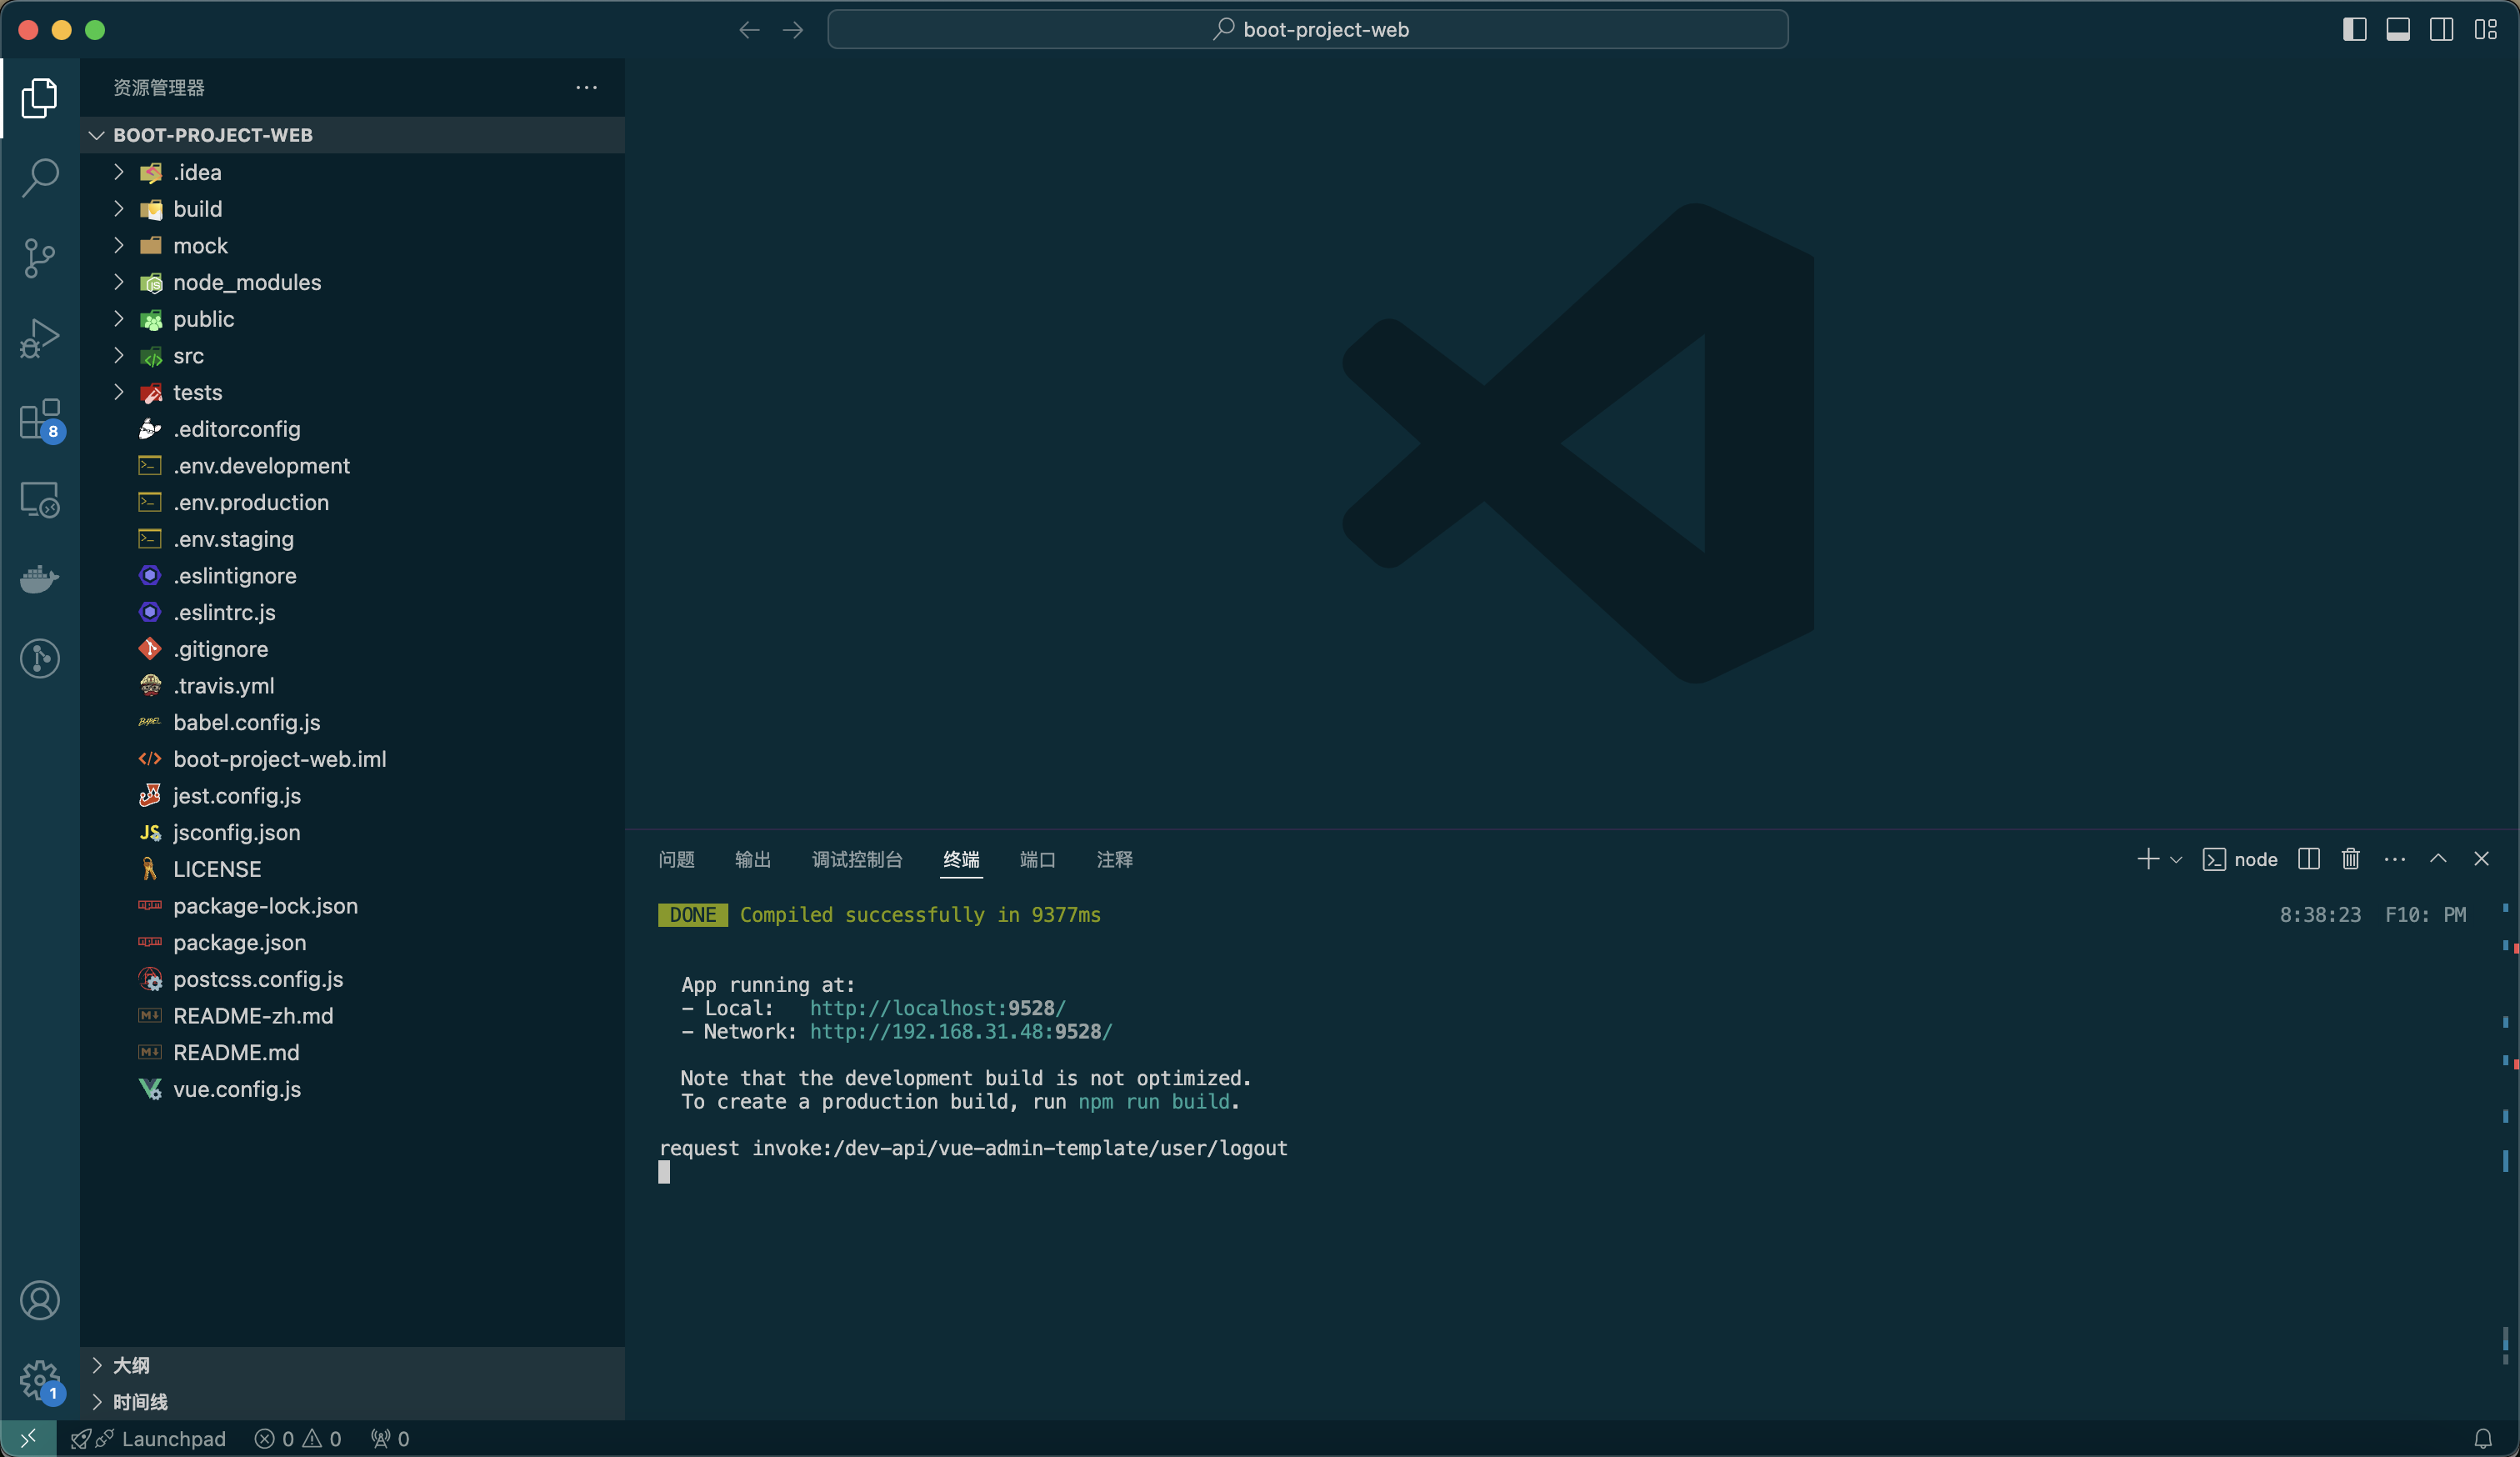Switch to the 端口 ports tab
Screen dimensions: 2520x1457
point(1037,859)
